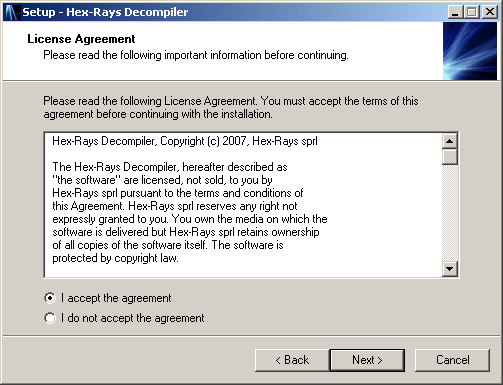Click the blue wizard banner image
Screen dimensions: 503x385
pyautogui.click(x=470, y=51)
